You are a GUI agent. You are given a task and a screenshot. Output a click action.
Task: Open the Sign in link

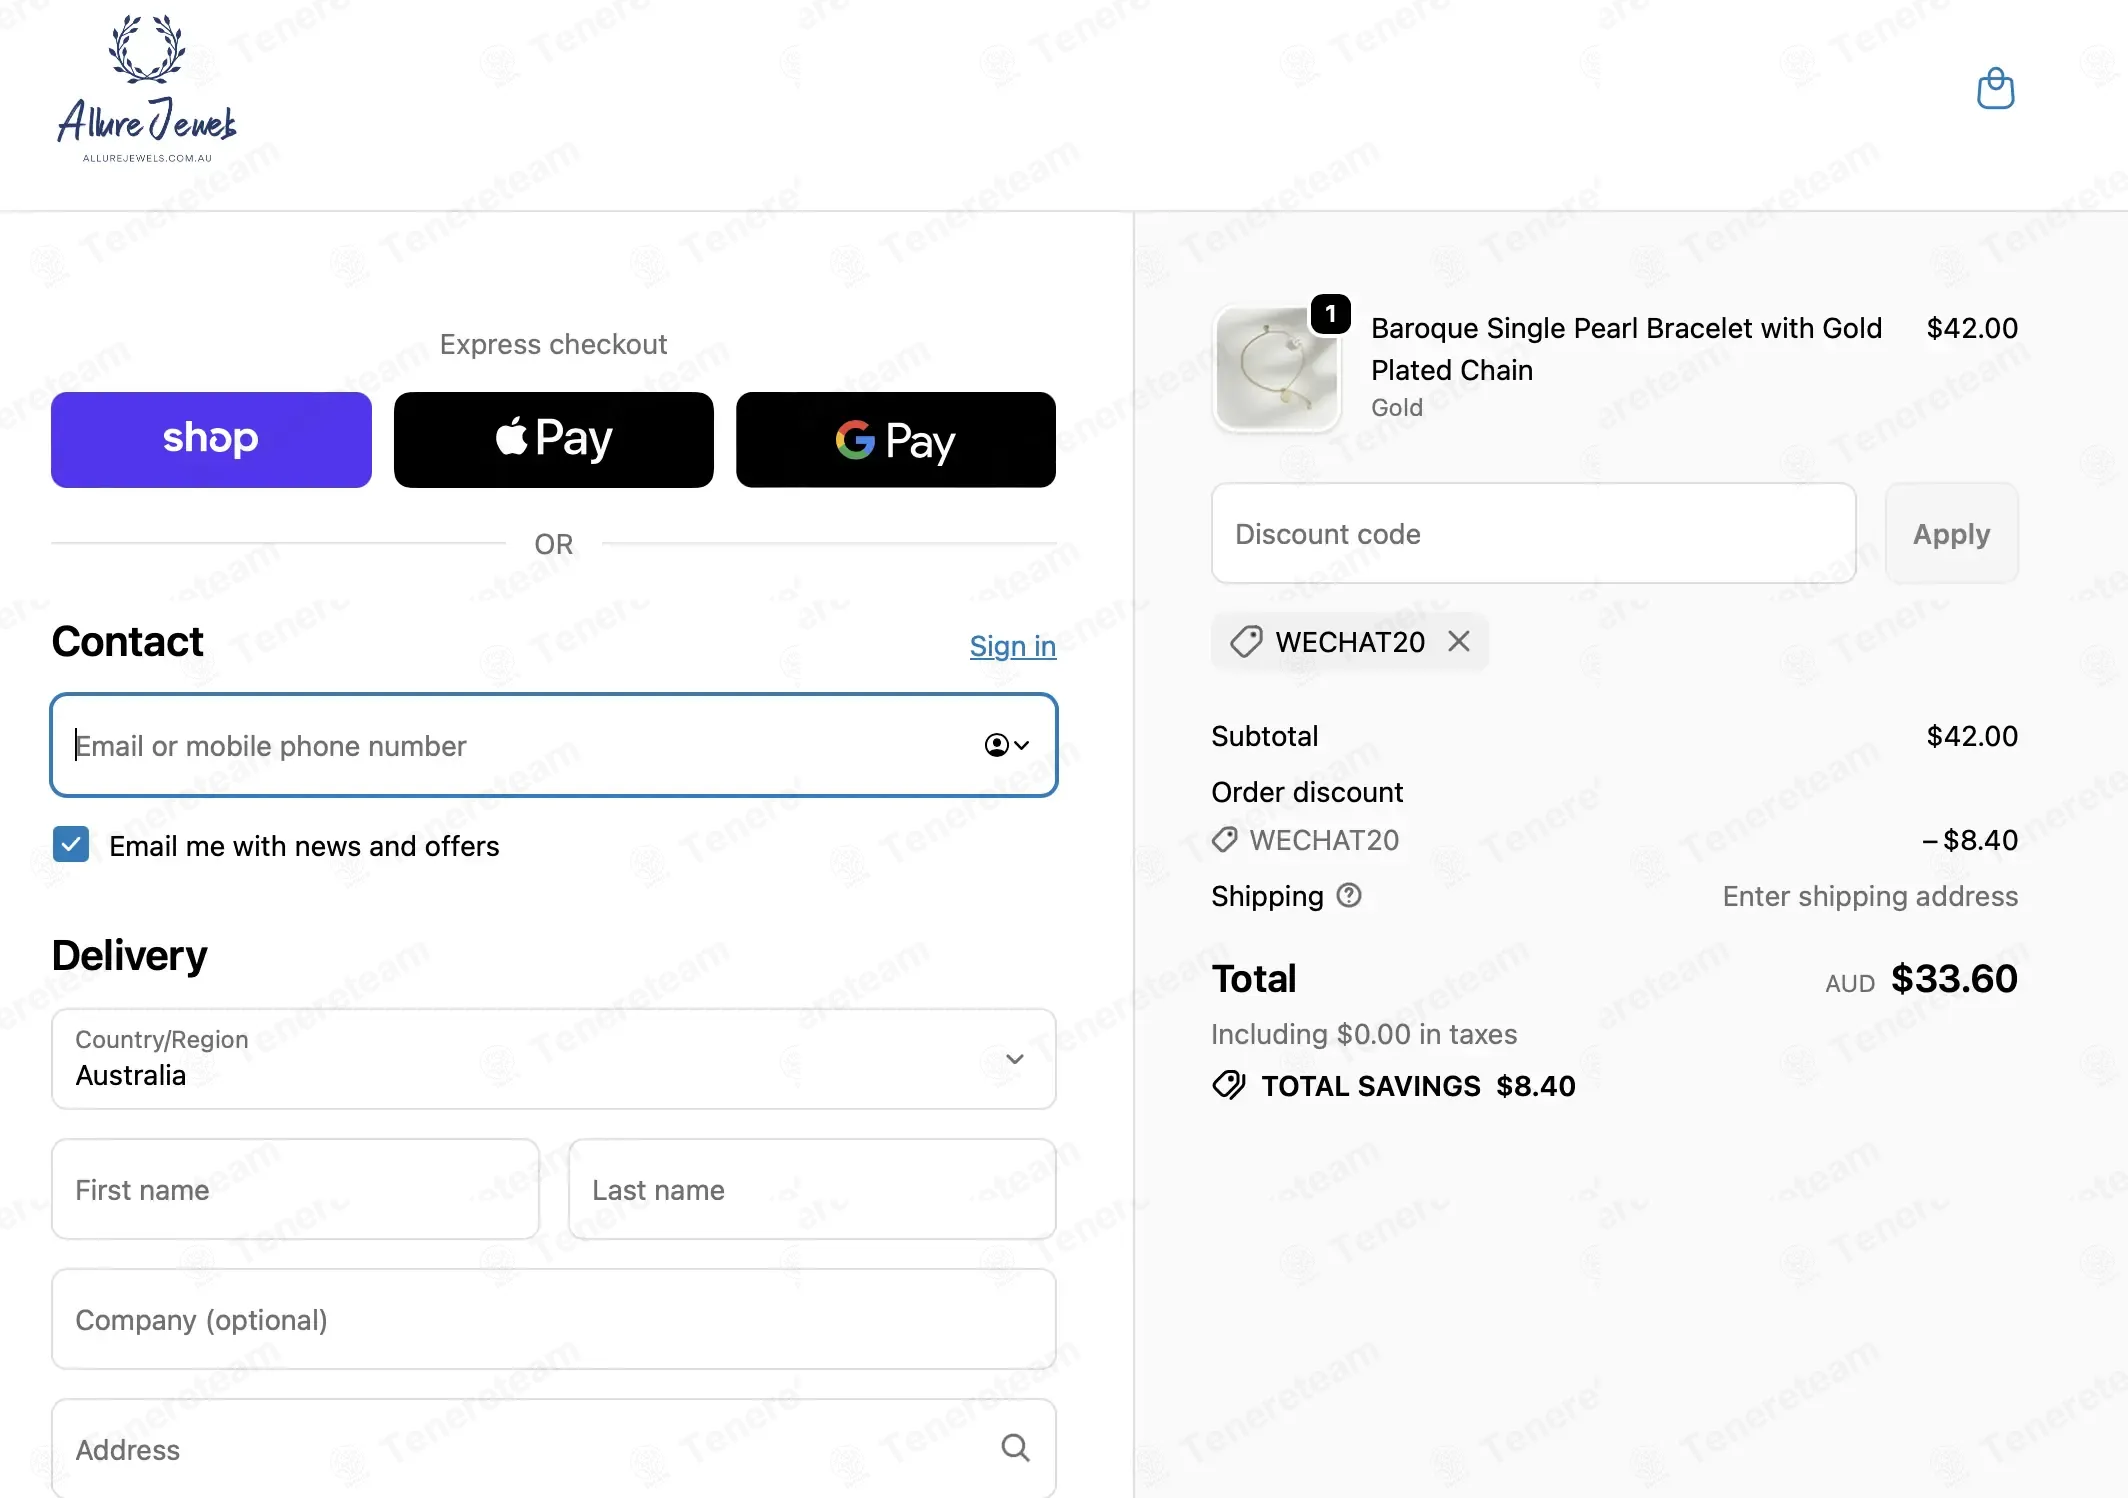pos(1012,646)
